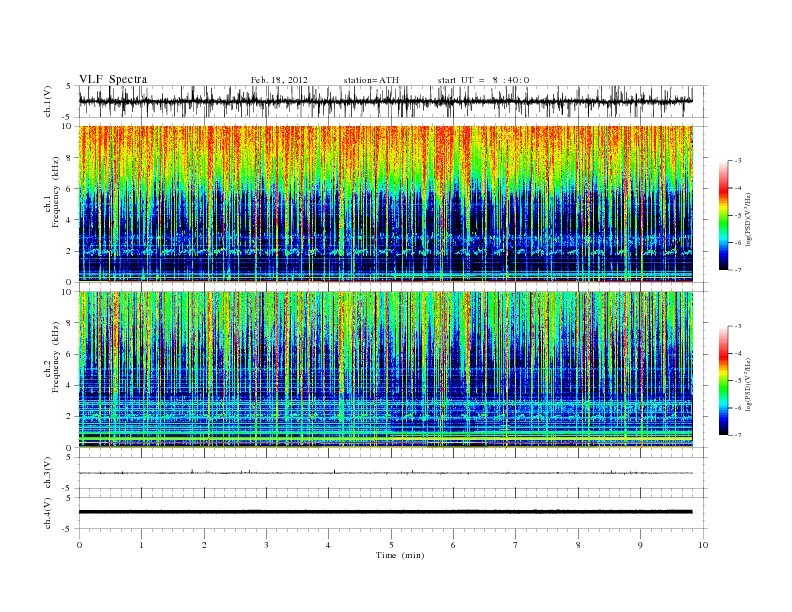The width and height of the screenshot is (792, 612).
Task: Select the "start UT = 8 :40: 0" label
Action: pyautogui.click(x=483, y=80)
